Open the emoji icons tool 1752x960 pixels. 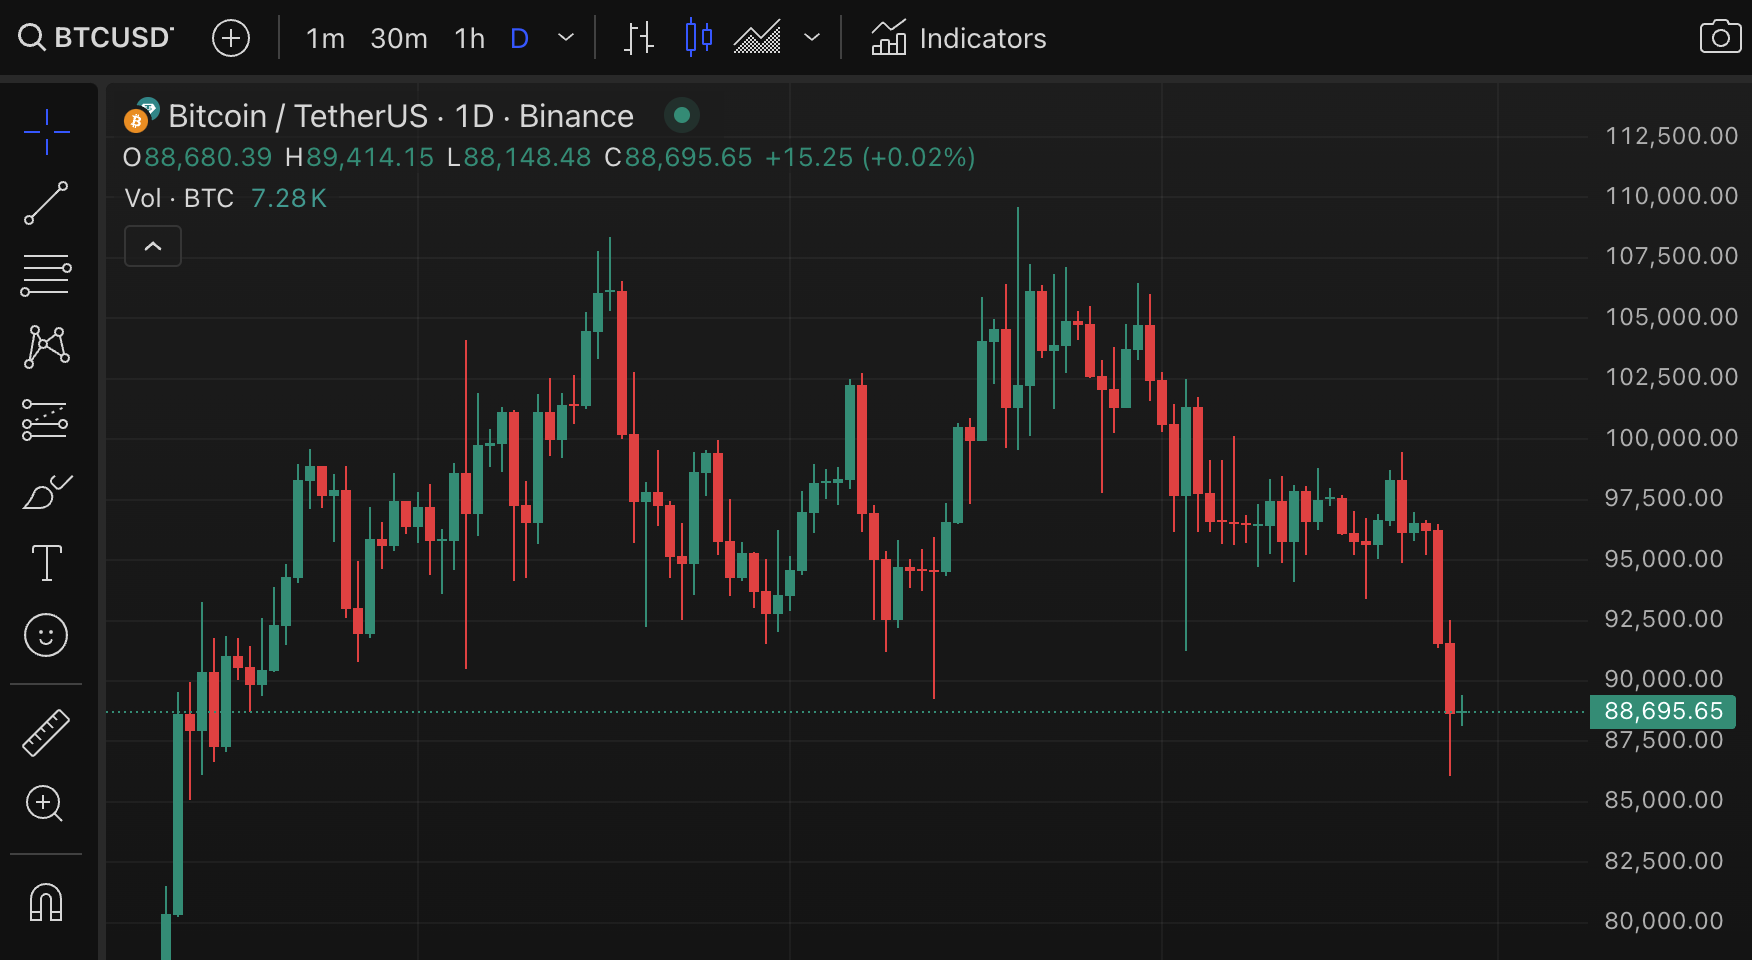[46, 635]
